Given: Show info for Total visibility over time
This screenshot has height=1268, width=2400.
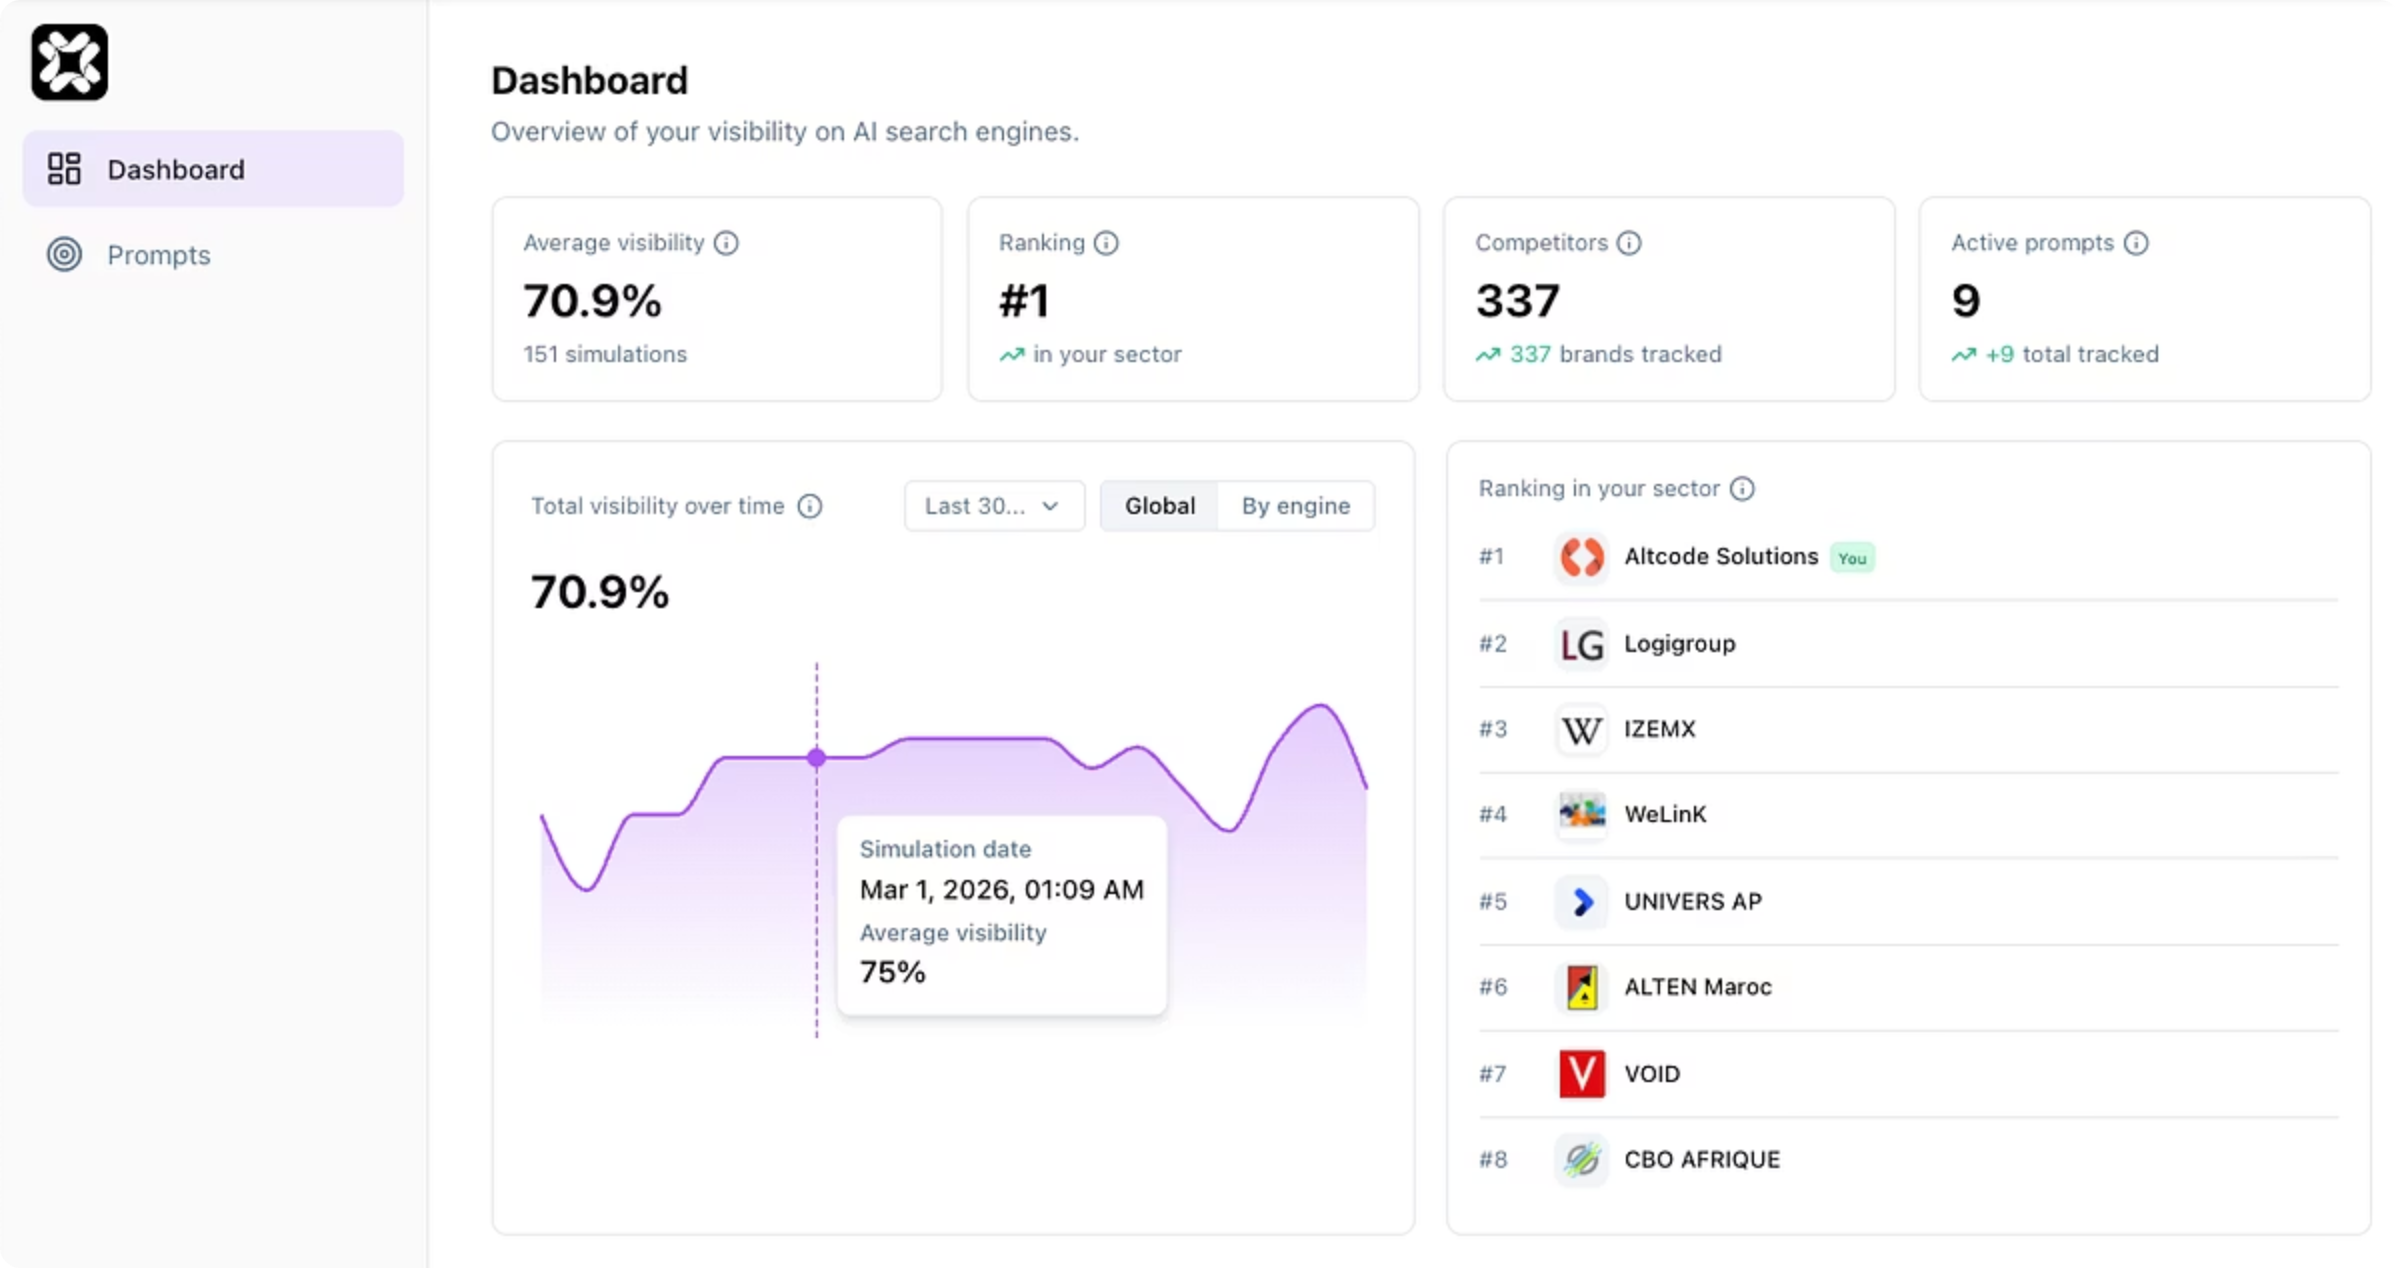Looking at the screenshot, I should [x=810, y=506].
